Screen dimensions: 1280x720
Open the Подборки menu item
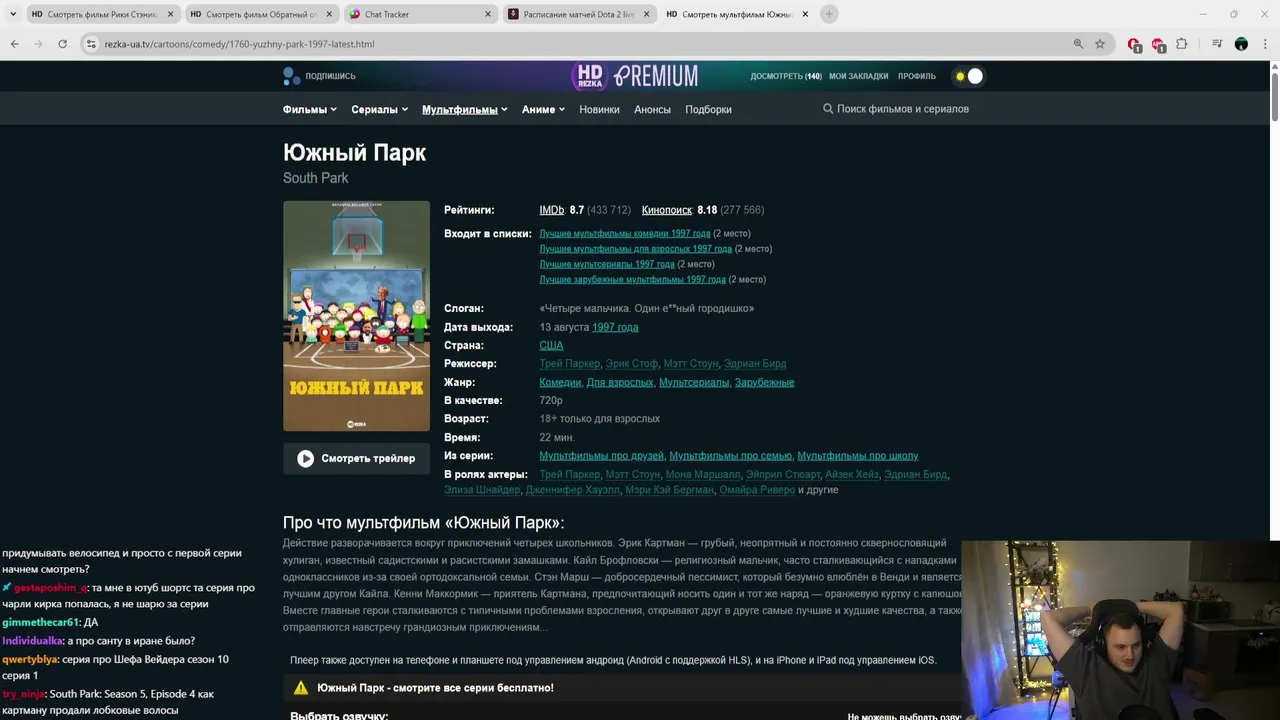point(708,109)
